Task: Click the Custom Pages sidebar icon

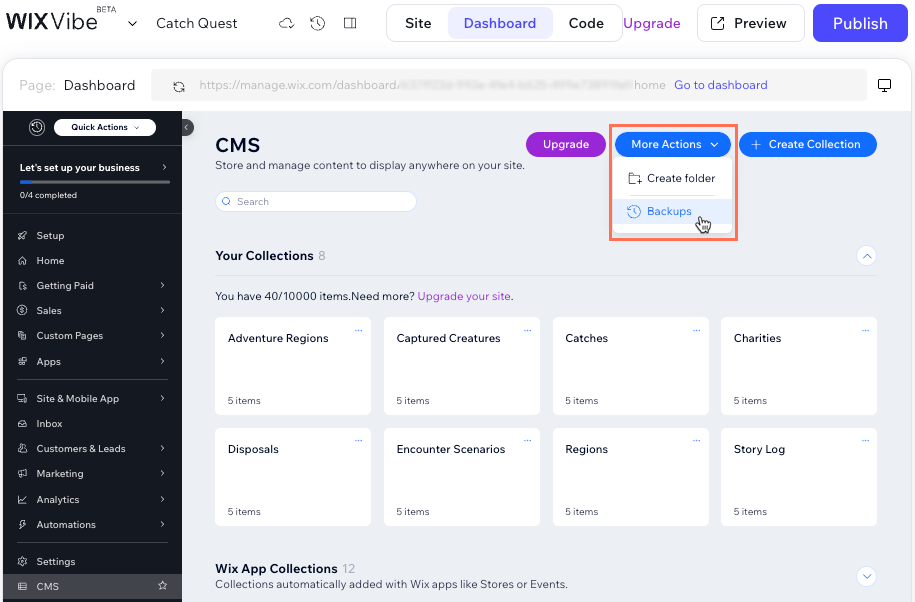Action: [x=22, y=335]
